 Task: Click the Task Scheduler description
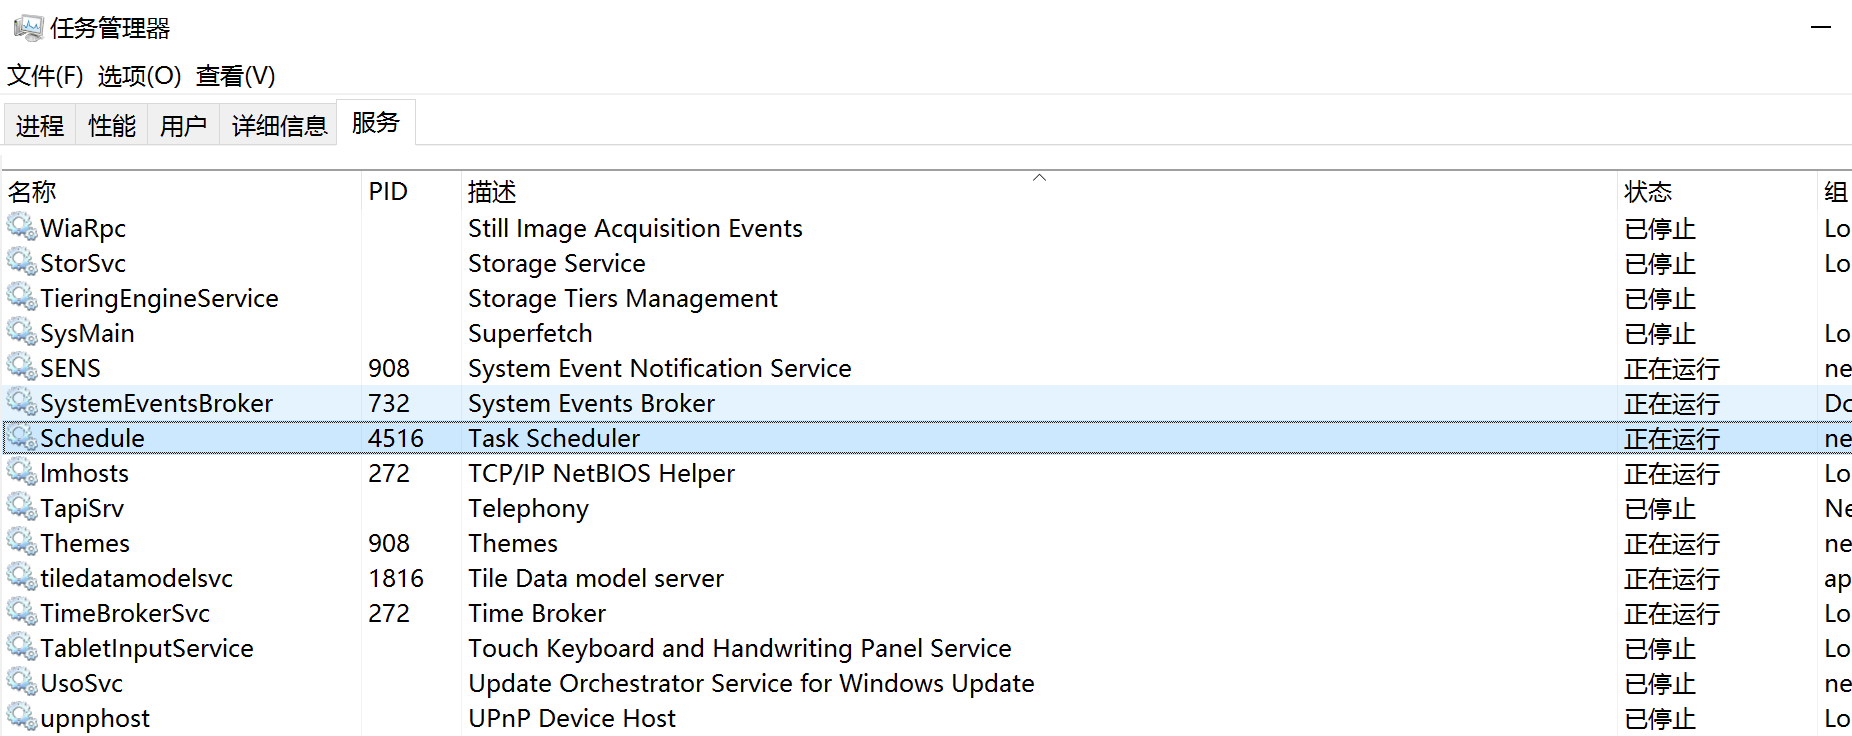tap(554, 438)
